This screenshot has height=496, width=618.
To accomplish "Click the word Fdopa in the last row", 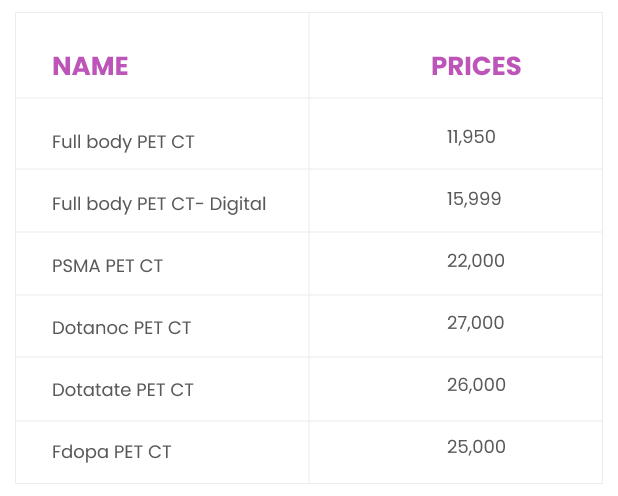I will click(x=80, y=452).
